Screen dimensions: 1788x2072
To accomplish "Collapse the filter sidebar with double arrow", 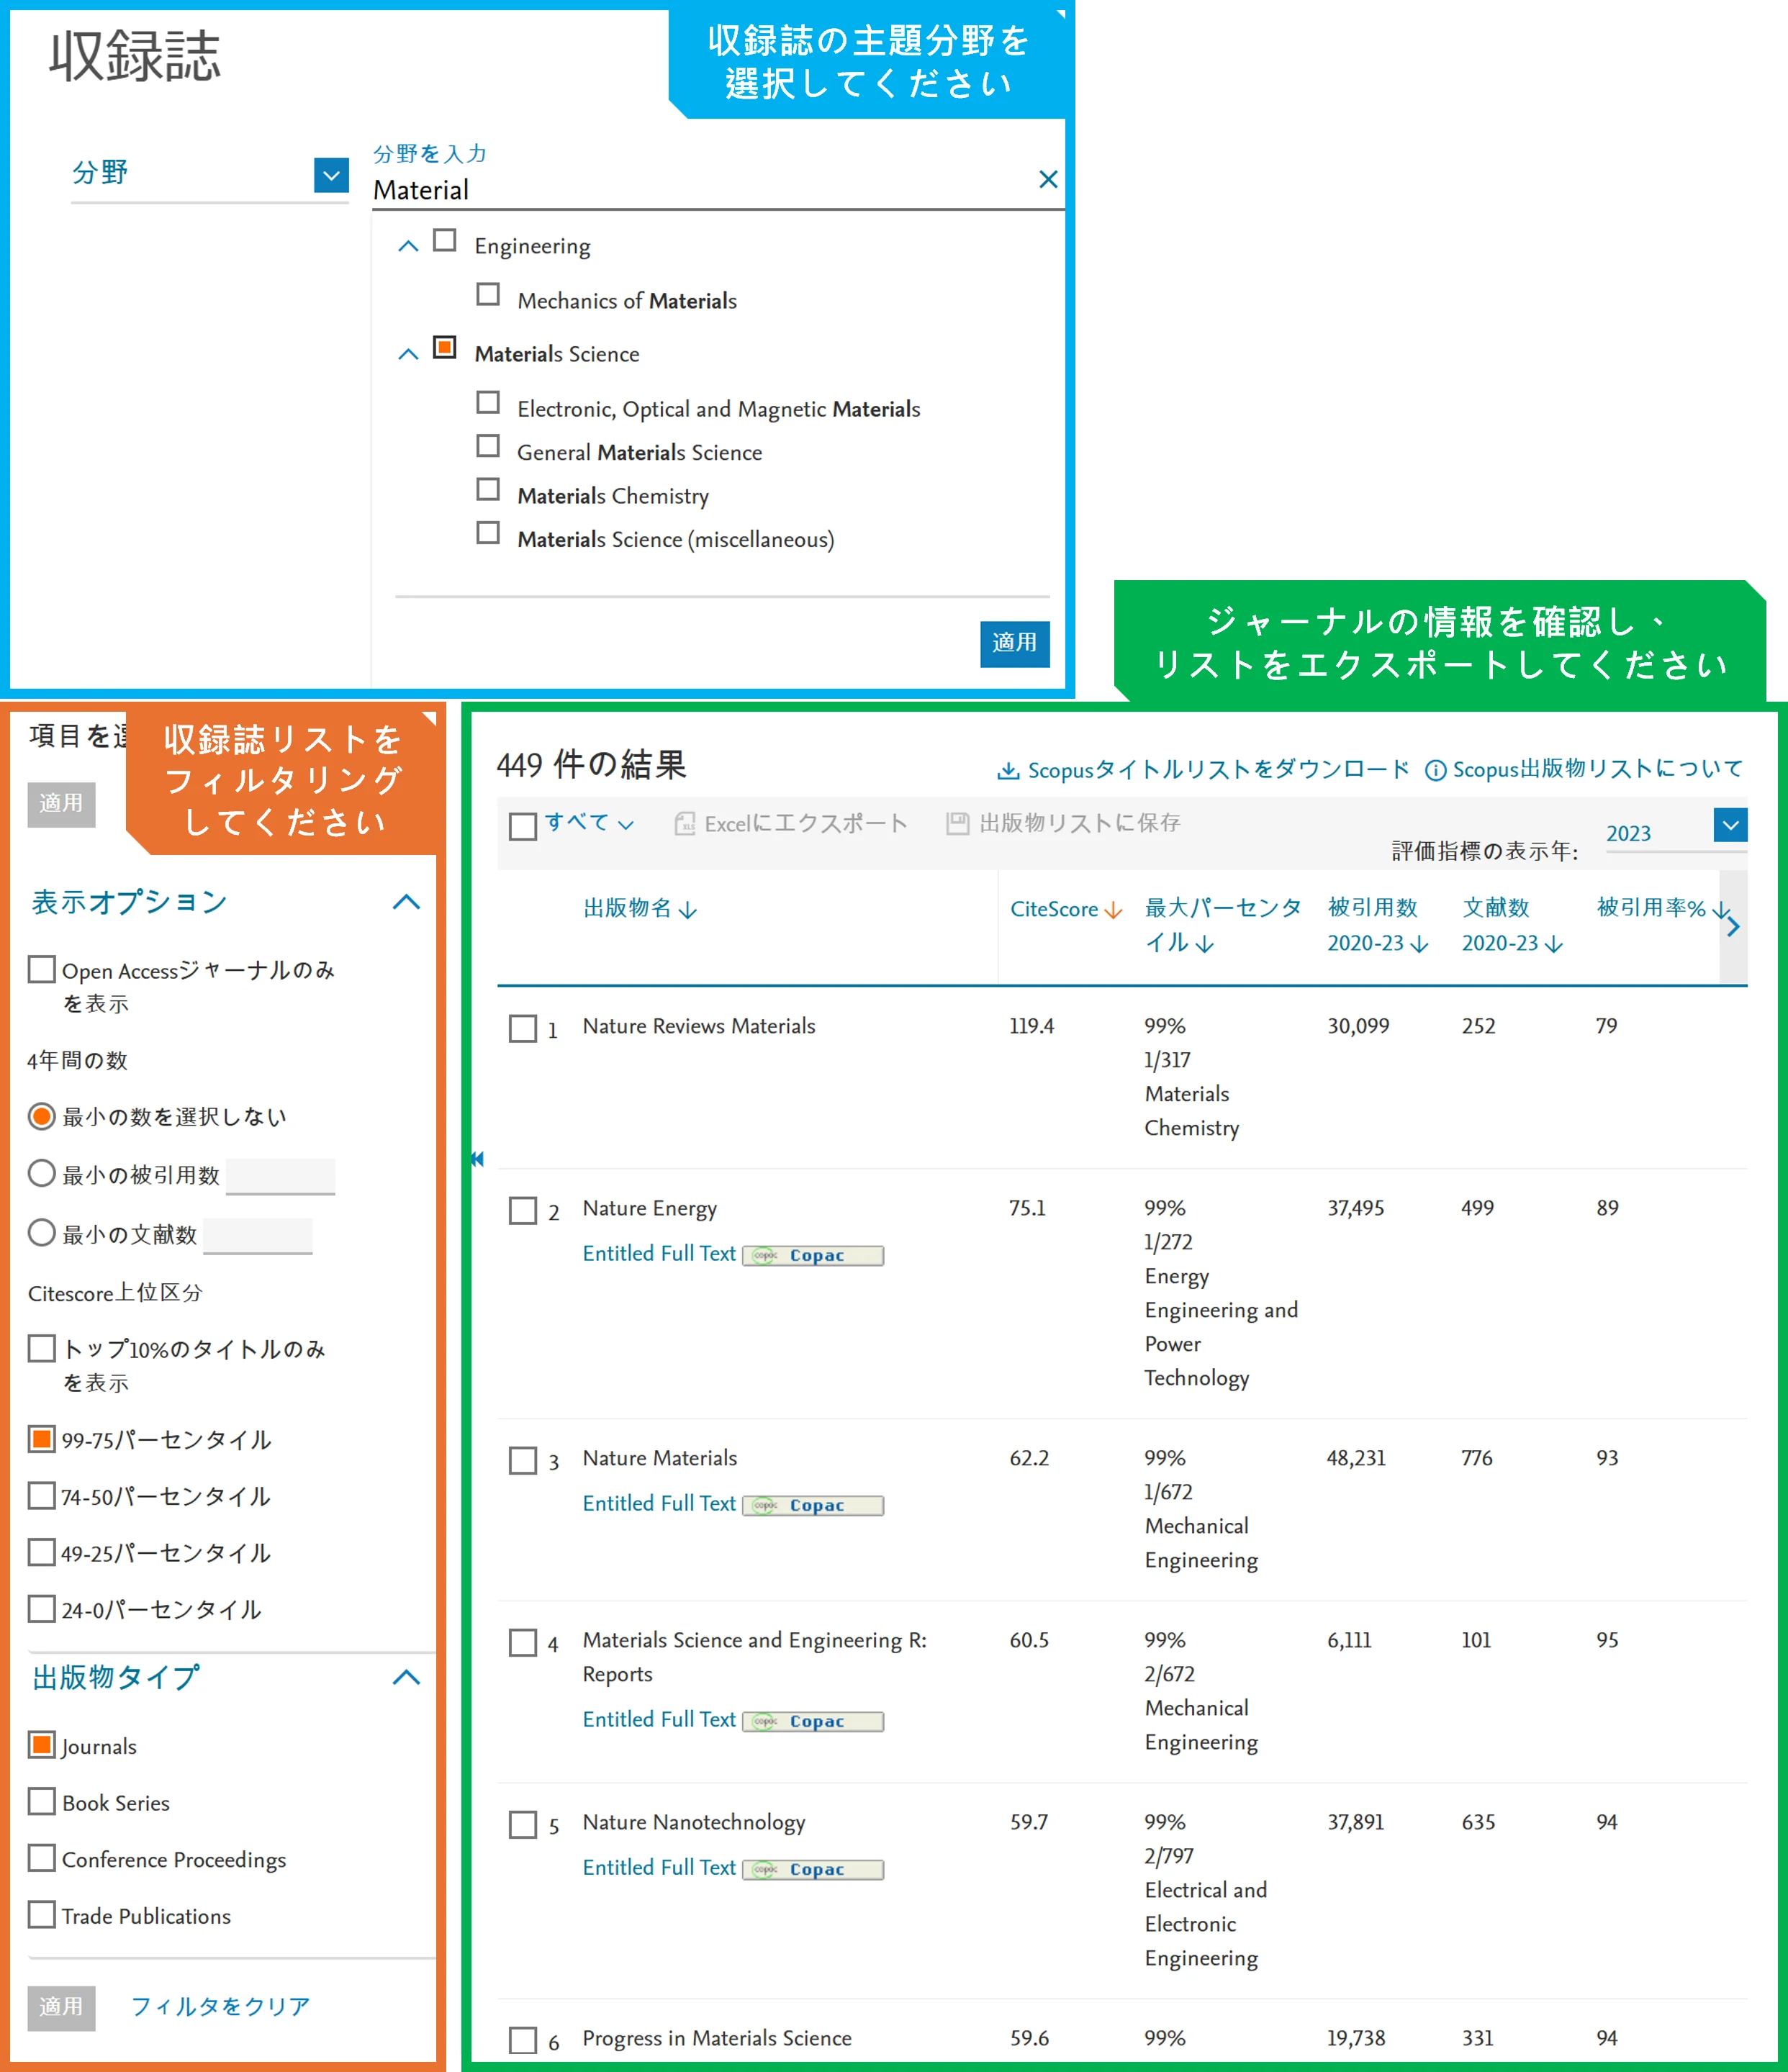I will click(477, 1159).
